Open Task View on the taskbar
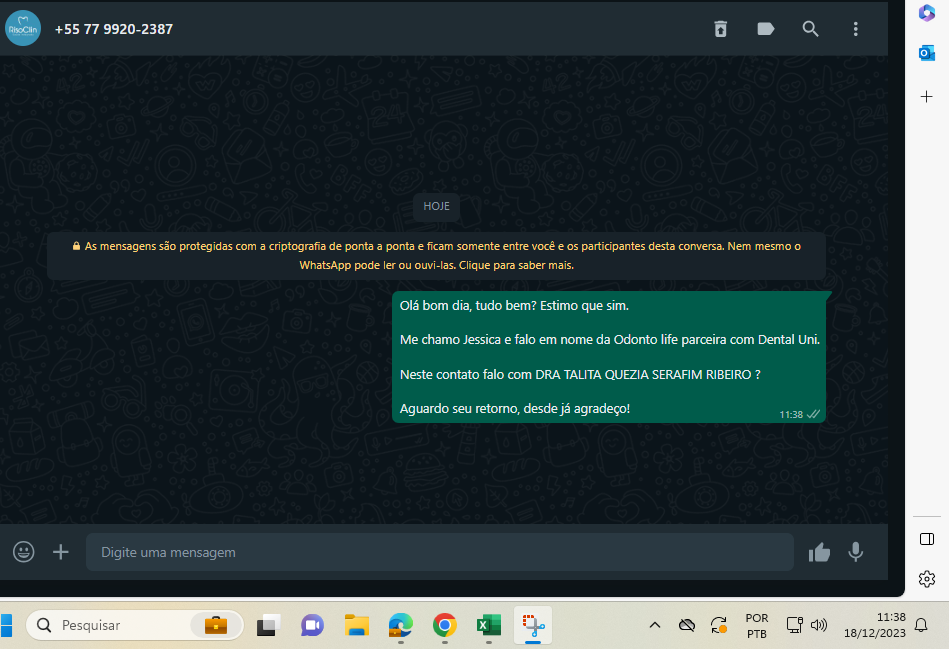Screen dimensions: 949x649 point(268,625)
